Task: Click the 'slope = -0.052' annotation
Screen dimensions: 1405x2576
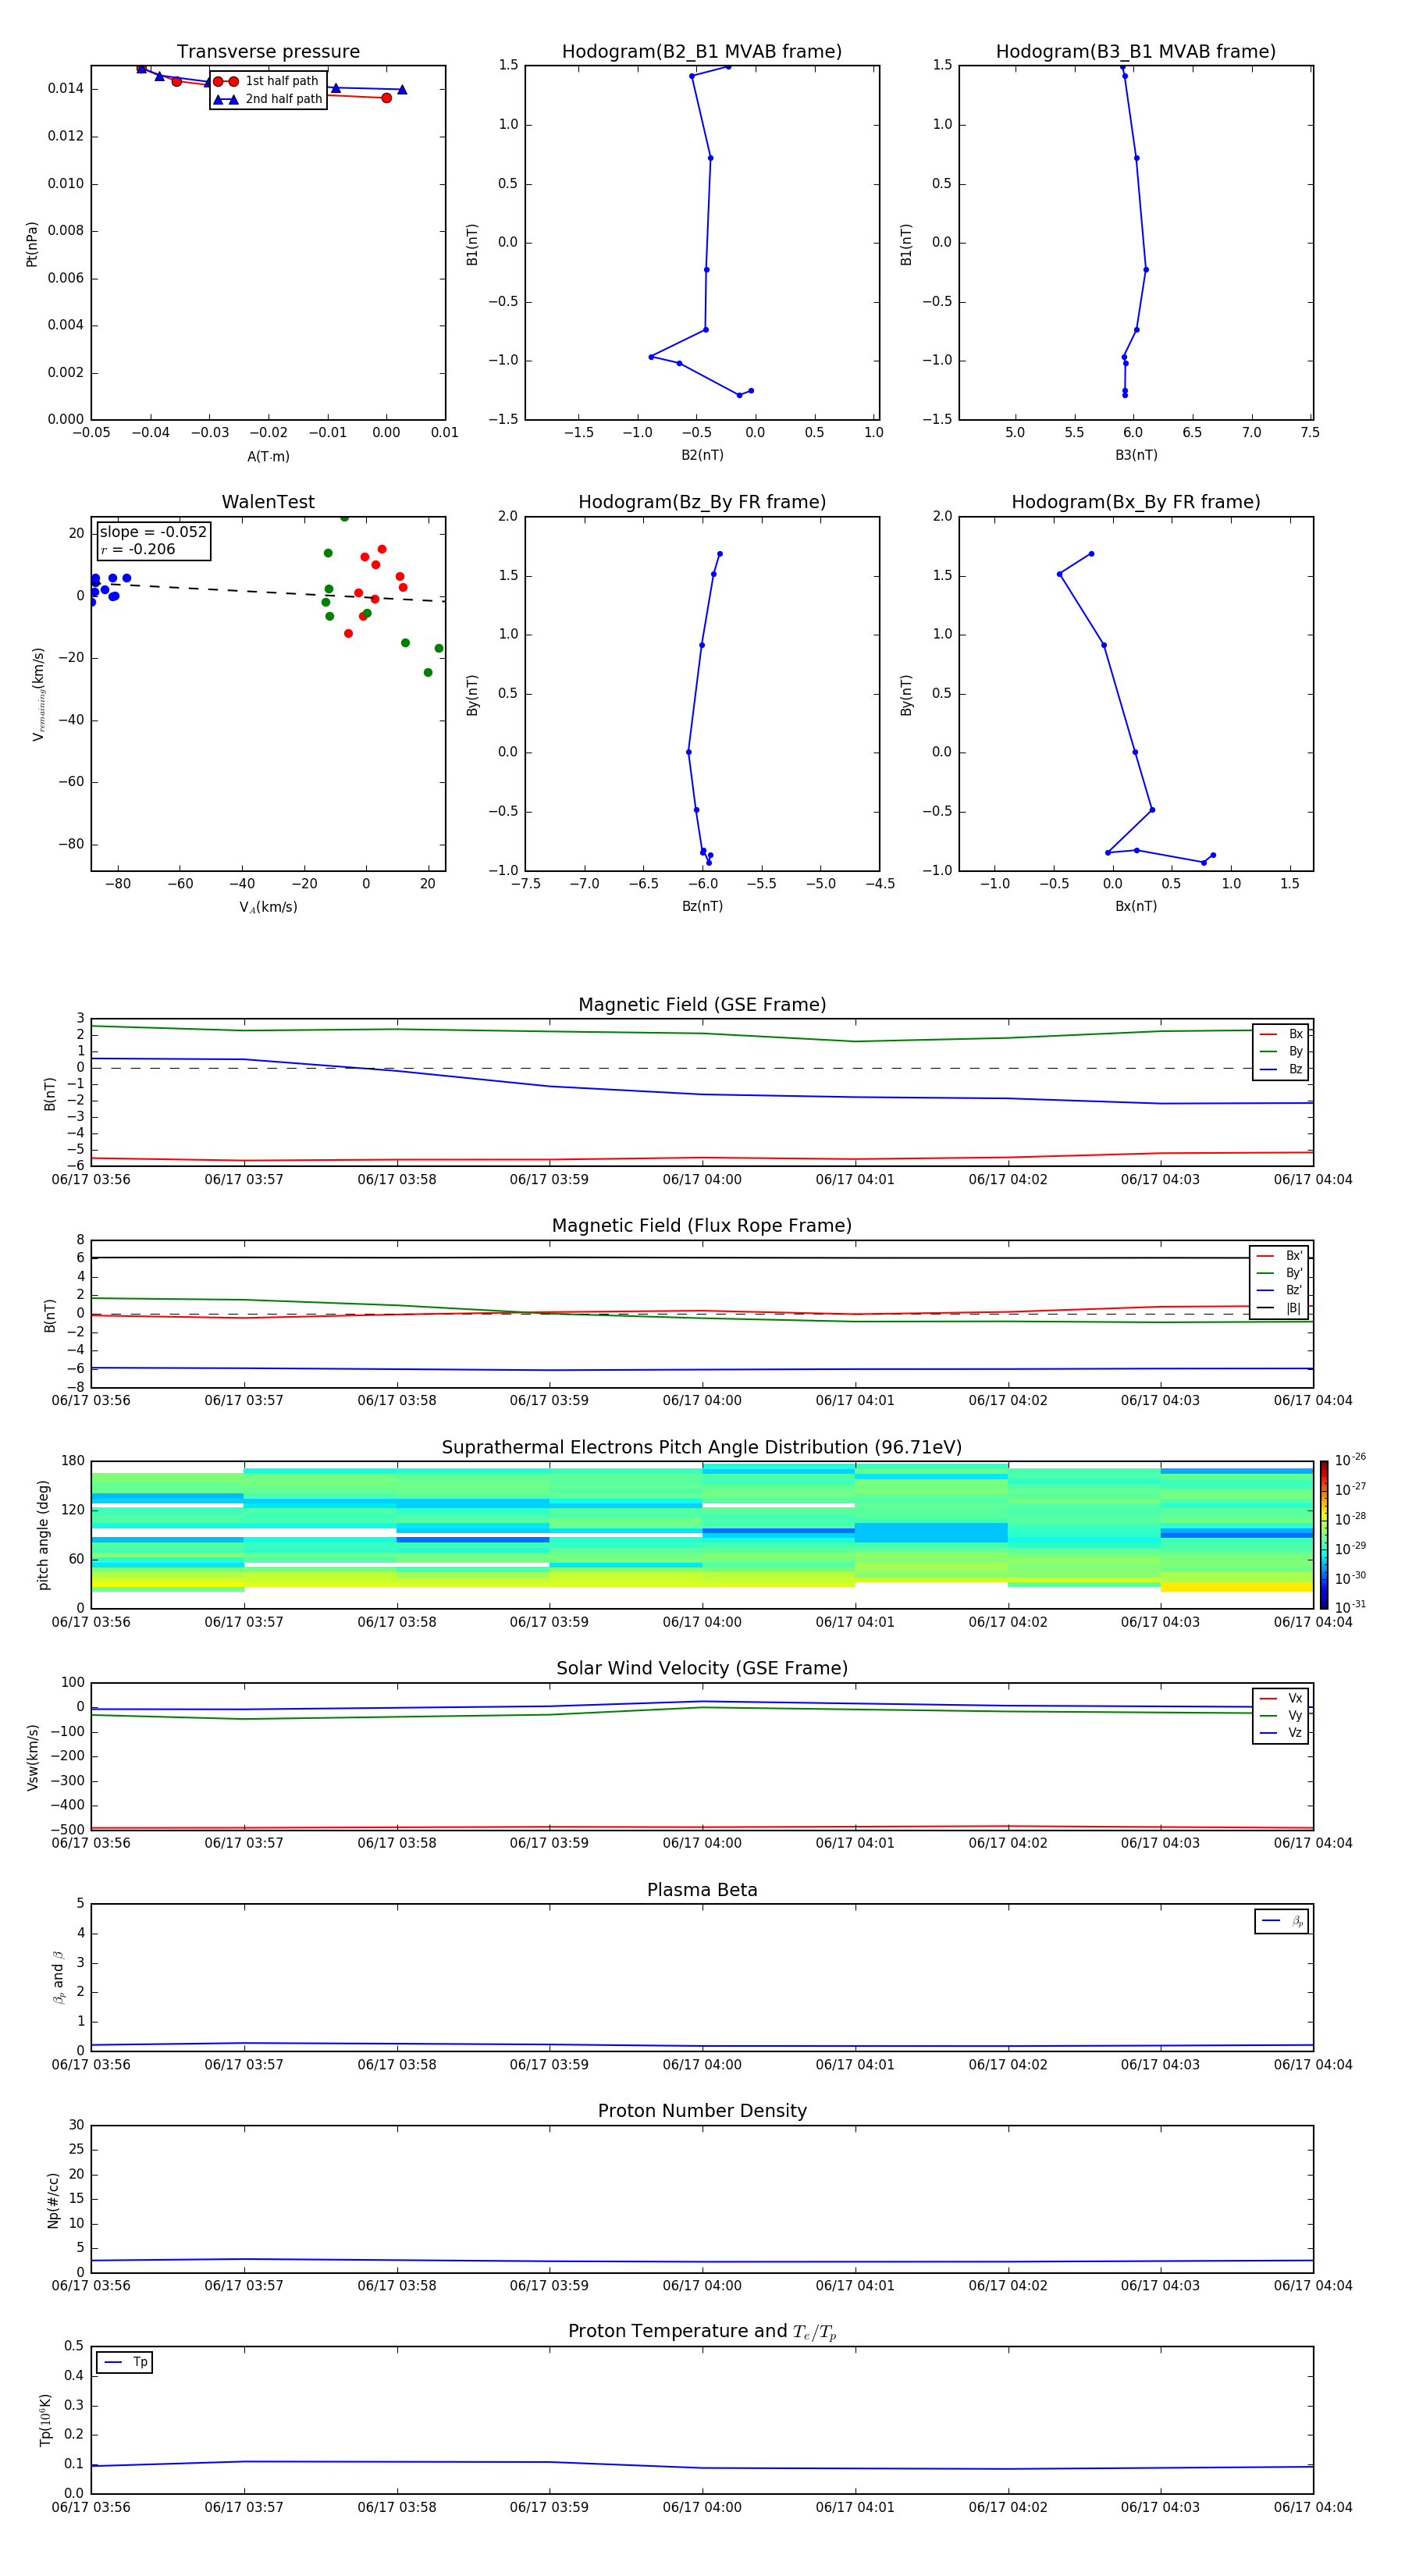Action: click(x=153, y=532)
